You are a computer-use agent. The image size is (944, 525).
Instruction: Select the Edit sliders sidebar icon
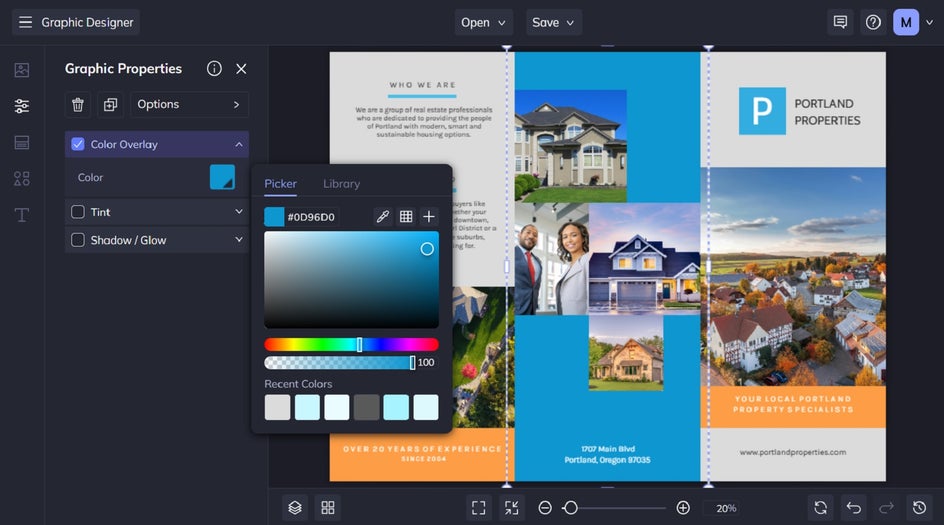pyautogui.click(x=22, y=106)
